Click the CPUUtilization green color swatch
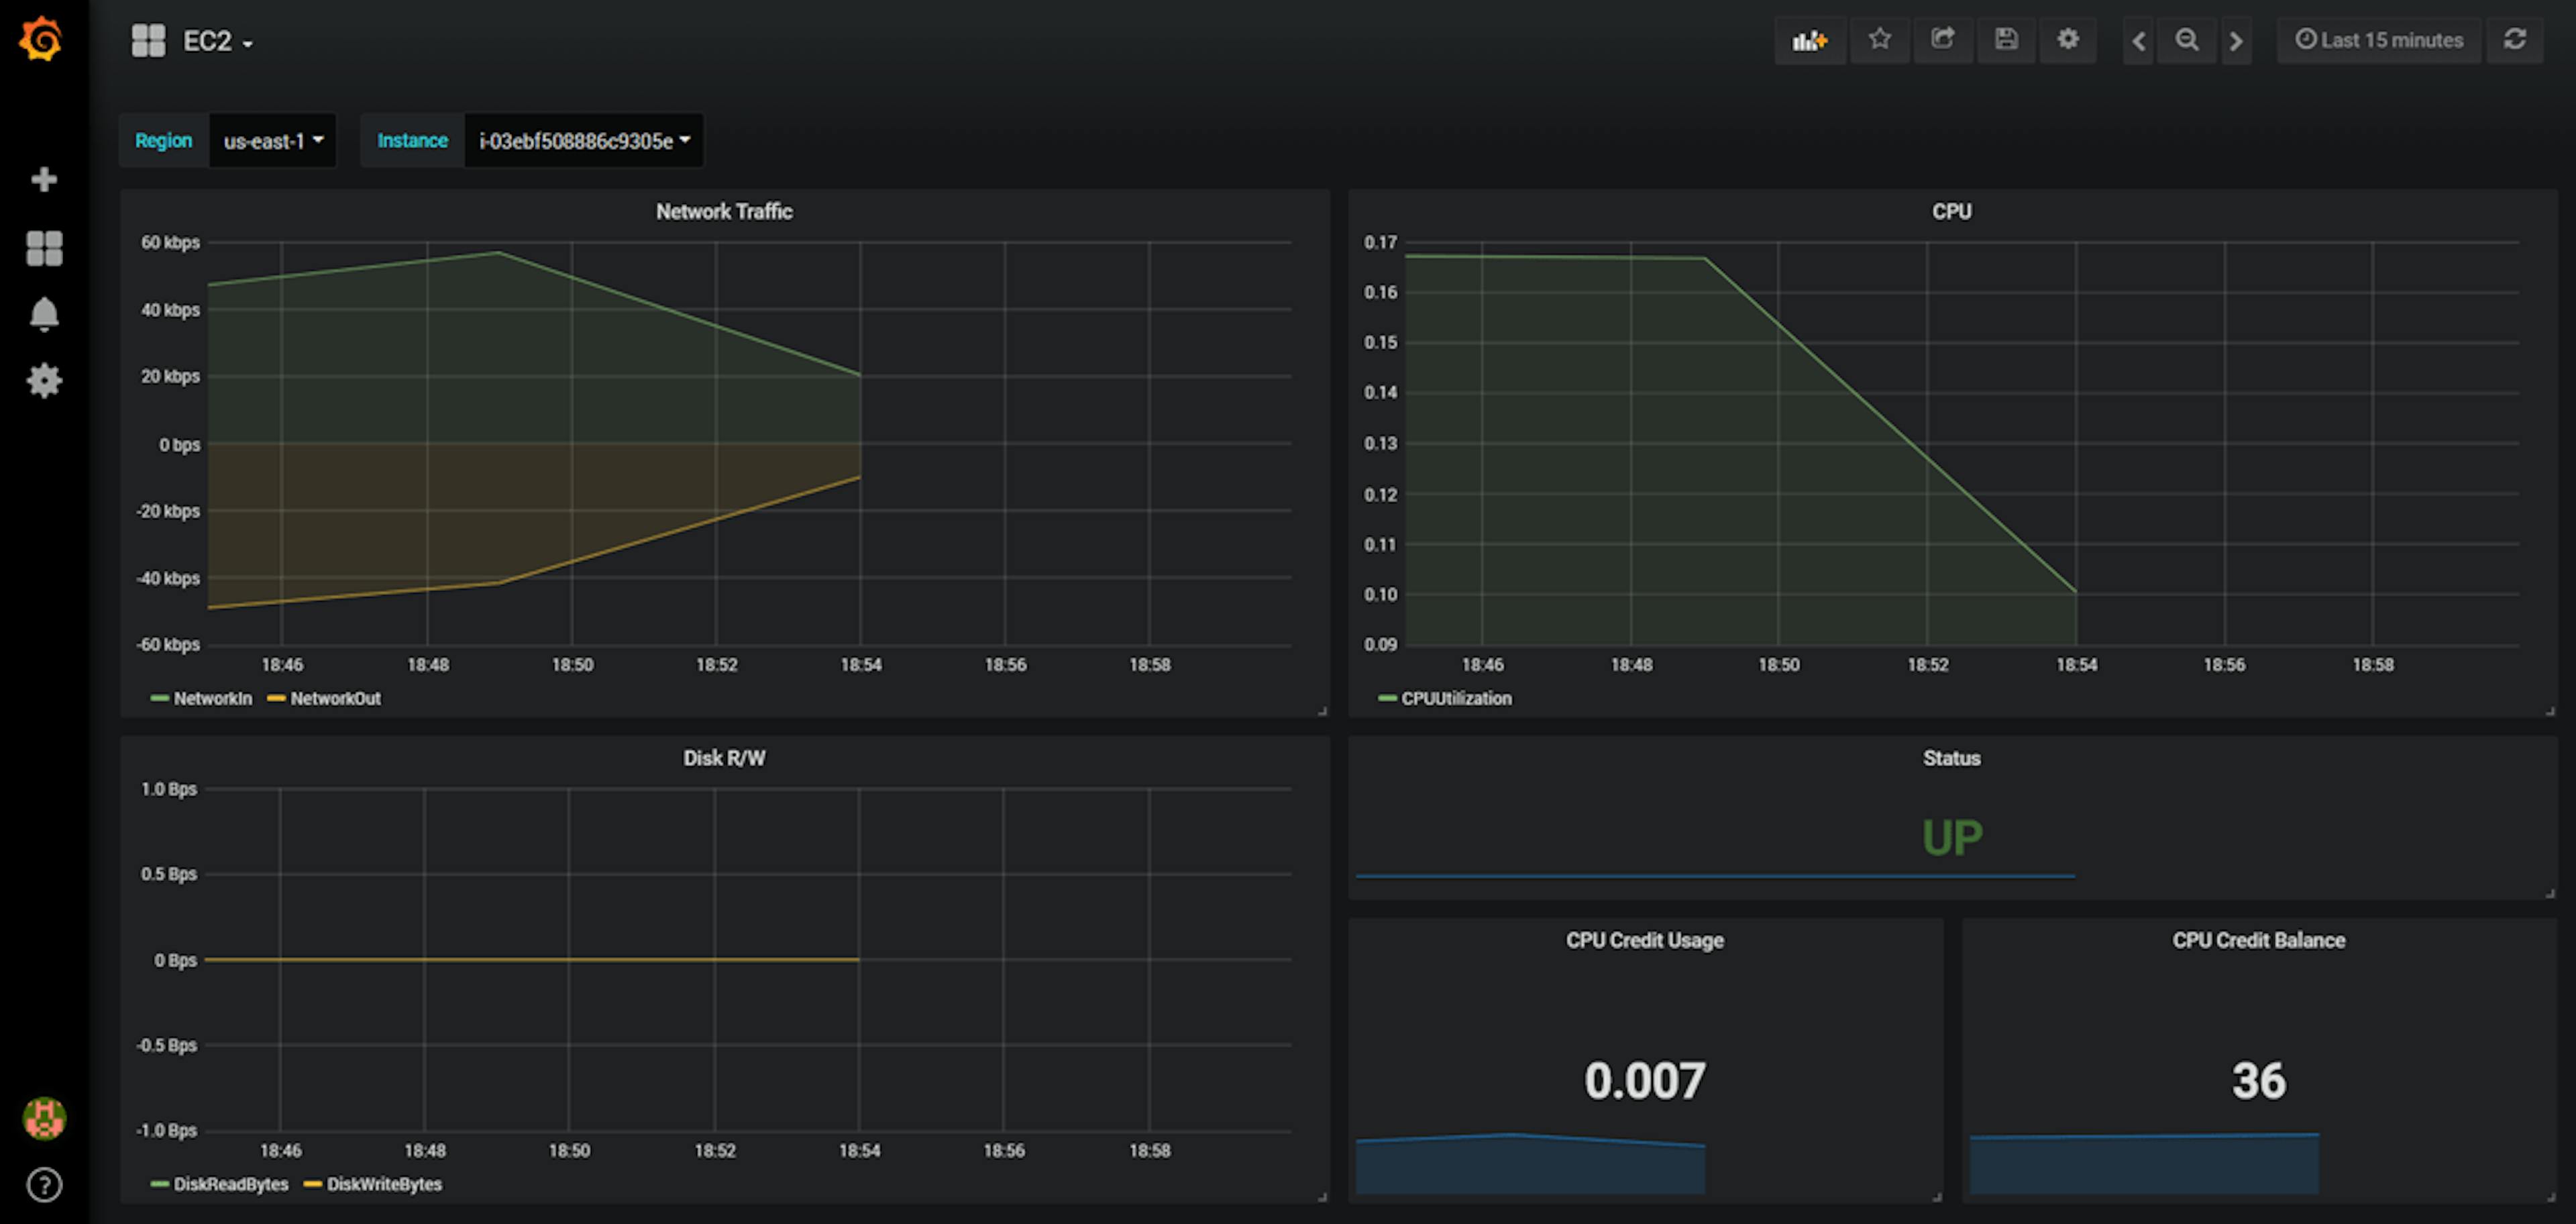Viewport: 2576px width, 1224px height. [x=1387, y=698]
